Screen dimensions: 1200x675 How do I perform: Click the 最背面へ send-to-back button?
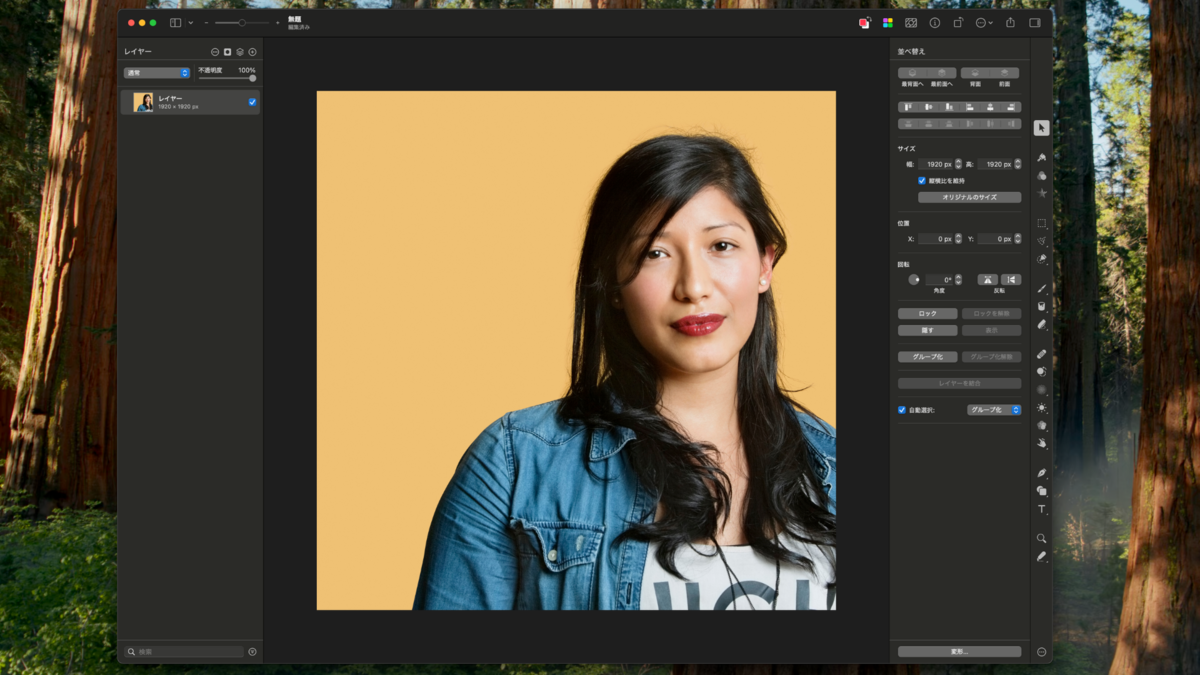pos(913,73)
